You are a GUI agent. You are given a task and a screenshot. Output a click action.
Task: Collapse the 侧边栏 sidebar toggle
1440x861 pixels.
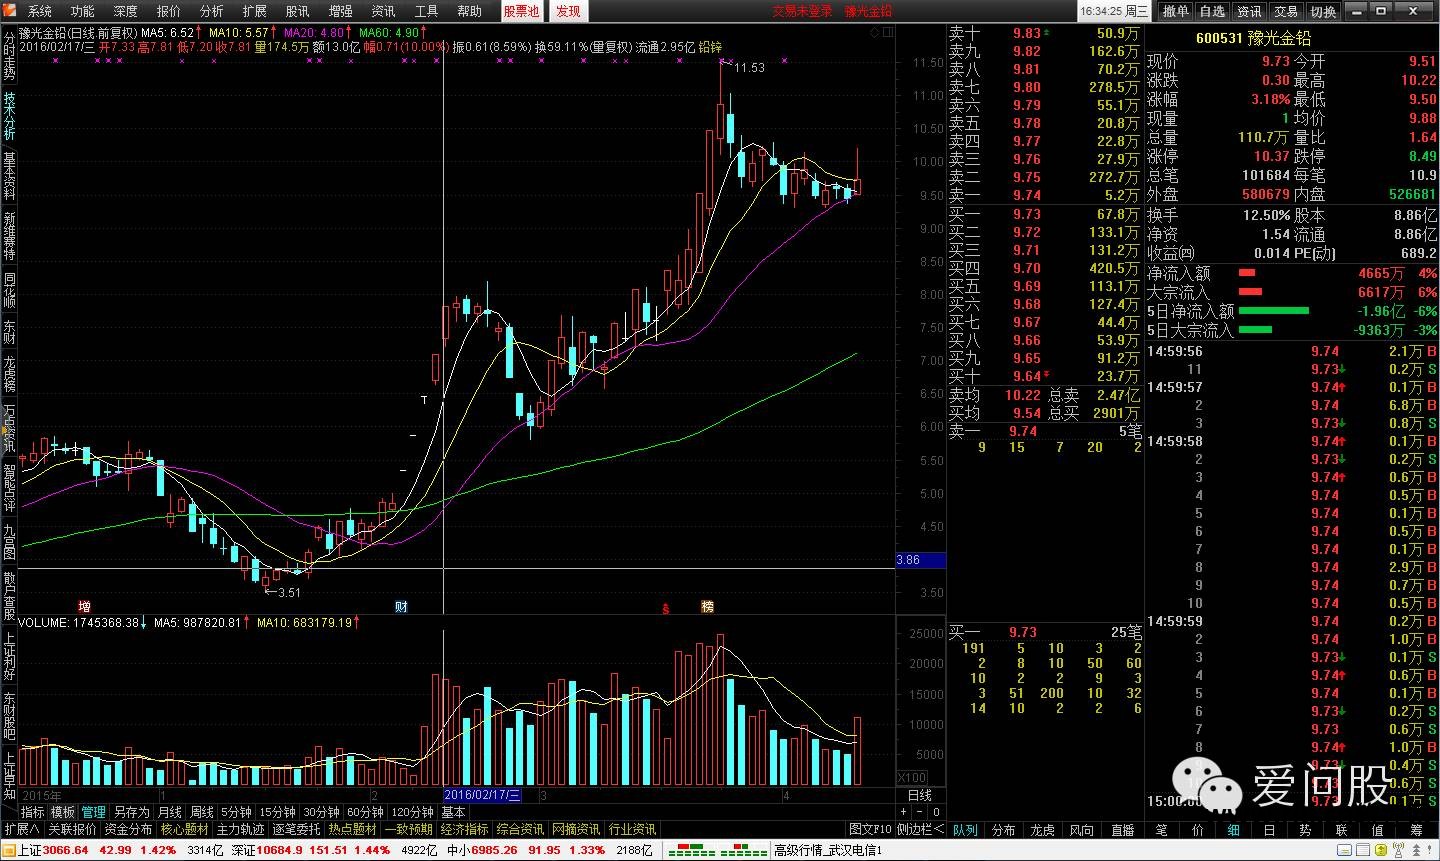pyautogui.click(x=920, y=829)
